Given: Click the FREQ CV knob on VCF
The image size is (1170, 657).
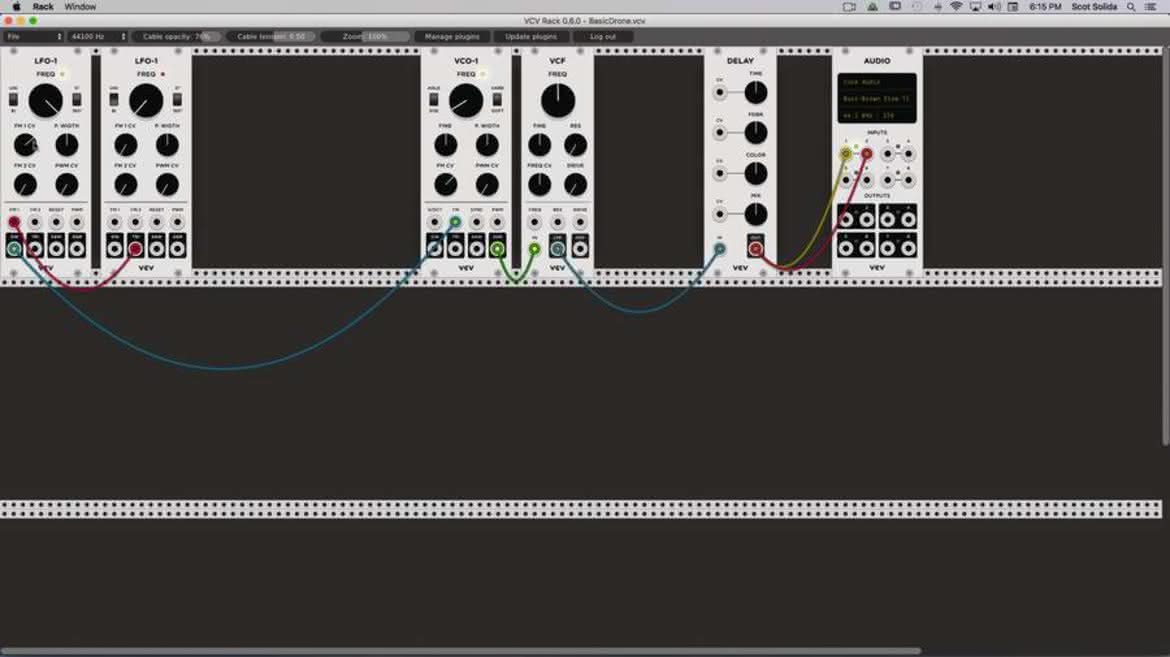Looking at the screenshot, I should pos(539,184).
